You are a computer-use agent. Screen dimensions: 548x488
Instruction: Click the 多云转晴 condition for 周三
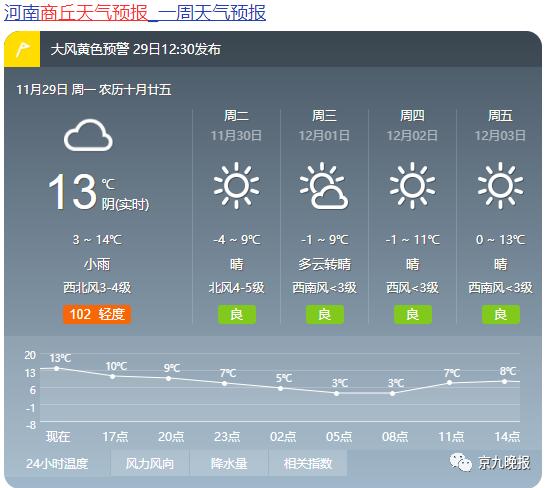tap(324, 264)
